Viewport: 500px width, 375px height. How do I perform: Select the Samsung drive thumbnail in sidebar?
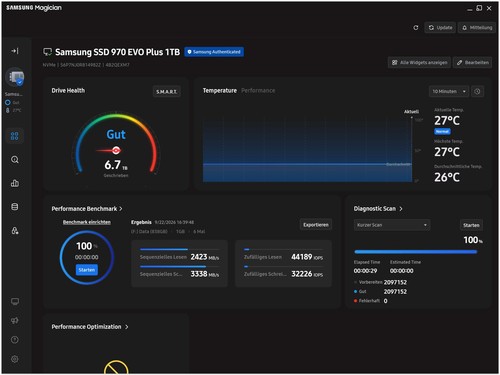pyautogui.click(x=15, y=77)
